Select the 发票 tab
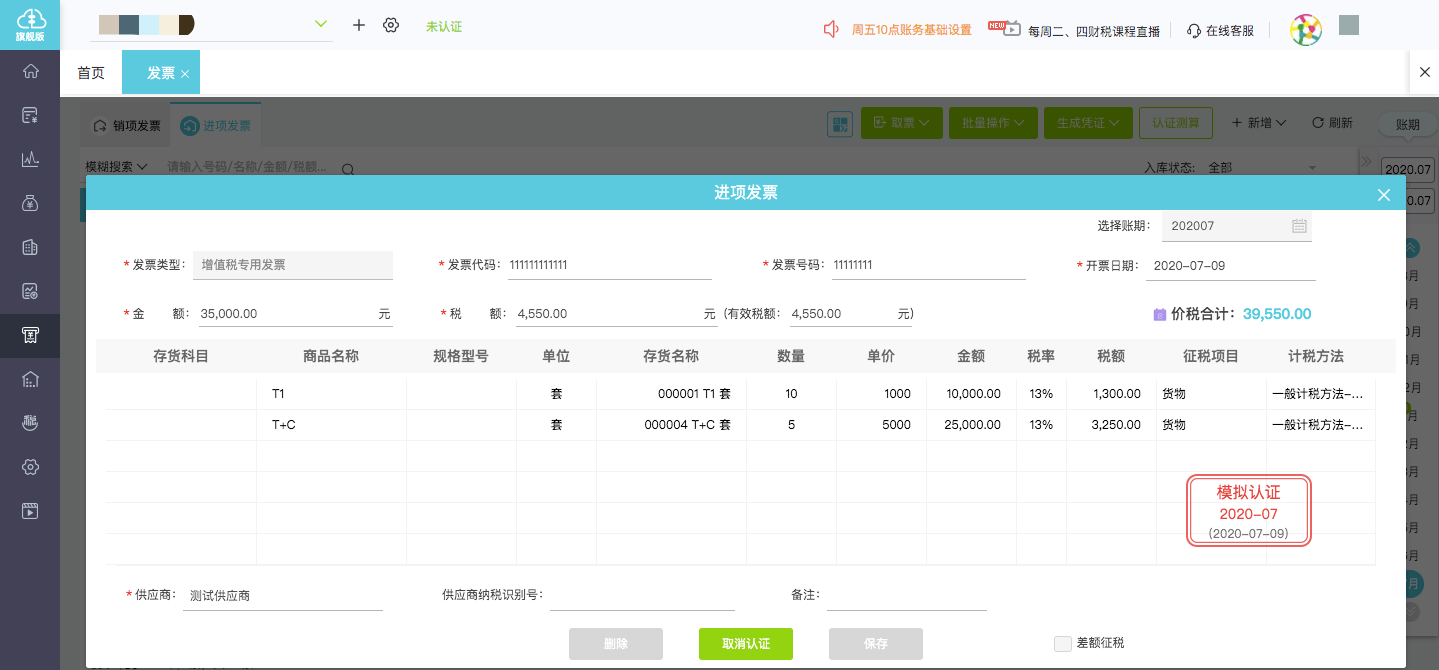1439x670 pixels. 160,73
